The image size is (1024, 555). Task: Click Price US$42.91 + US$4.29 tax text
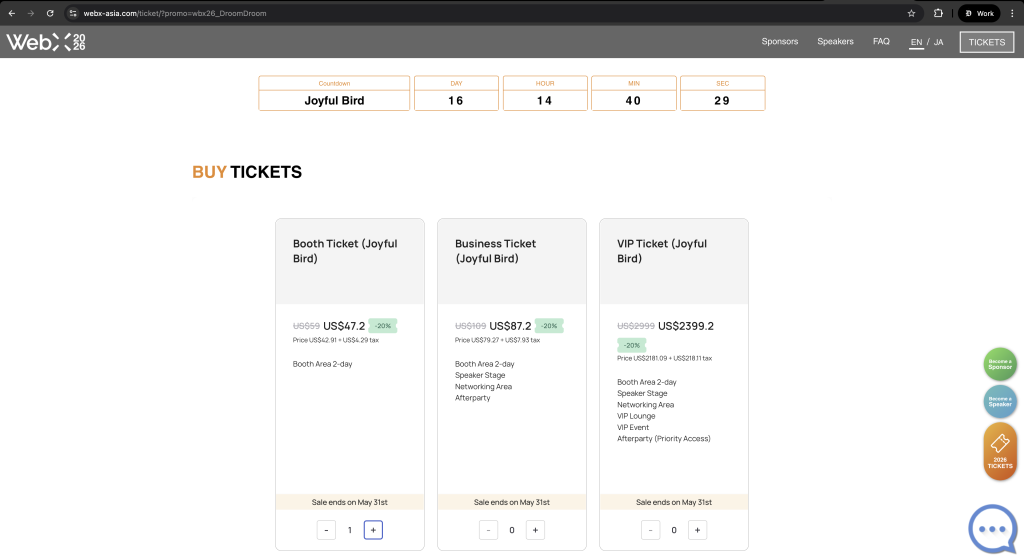point(336,340)
